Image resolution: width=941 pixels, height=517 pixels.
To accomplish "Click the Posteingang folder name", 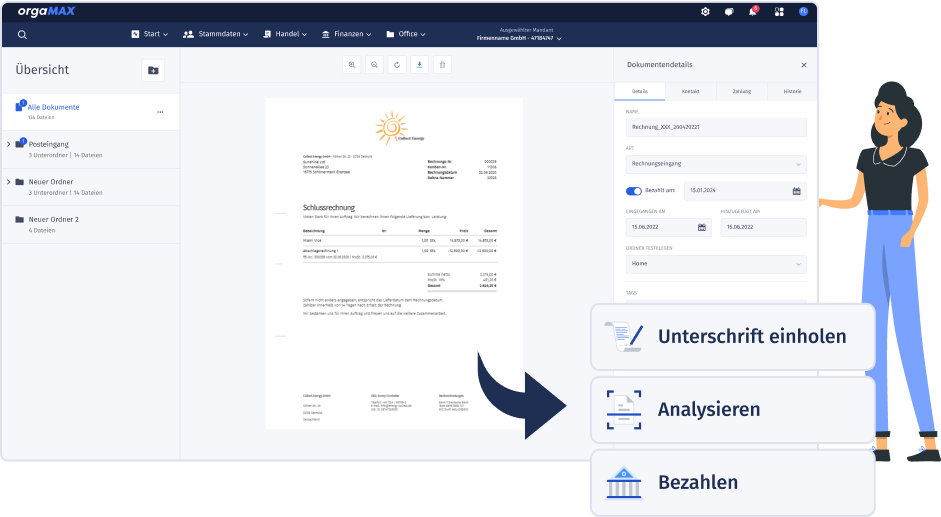I will point(49,144).
